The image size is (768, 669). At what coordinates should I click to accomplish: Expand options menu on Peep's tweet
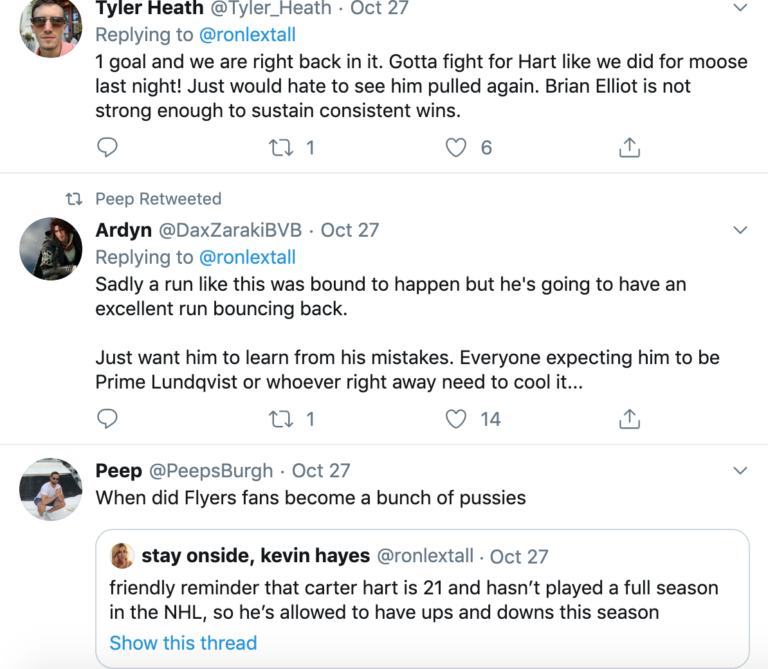(x=740, y=470)
